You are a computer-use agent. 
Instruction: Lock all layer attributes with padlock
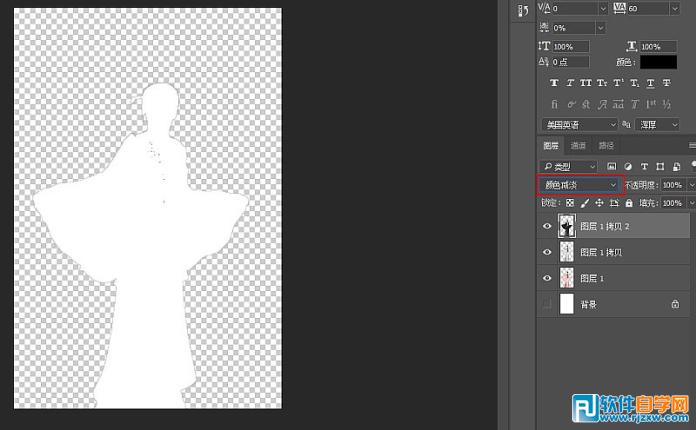629,203
